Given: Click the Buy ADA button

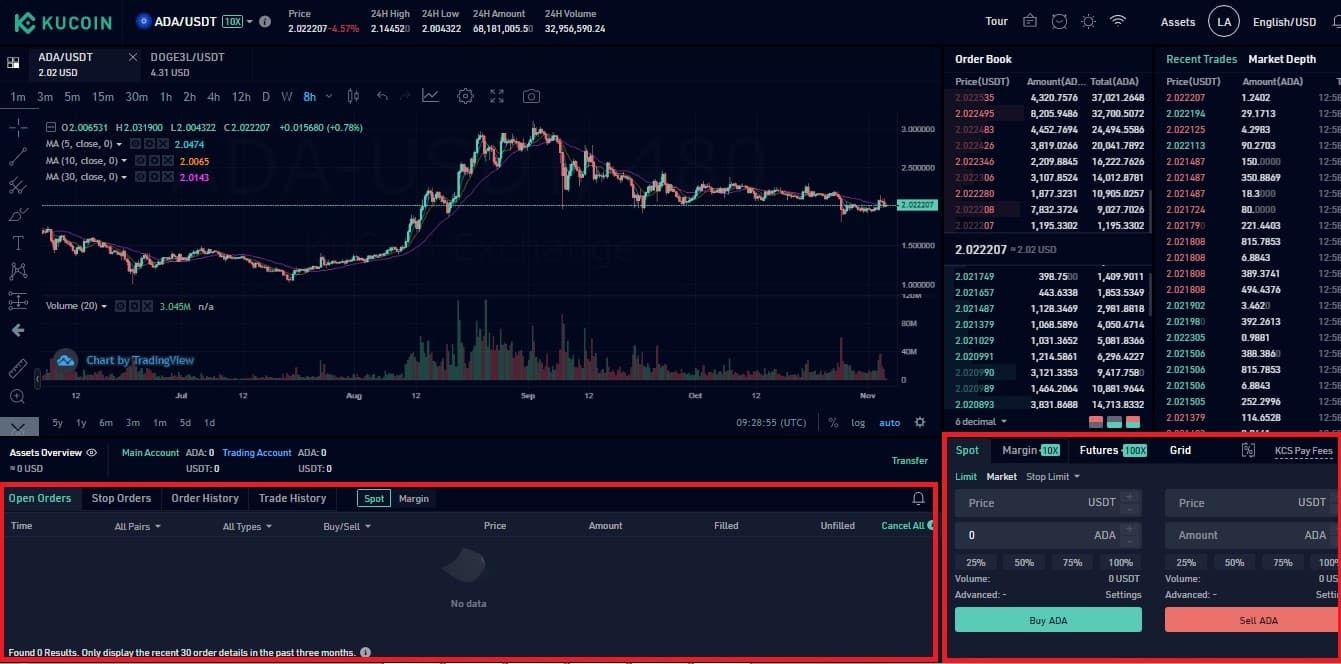Looking at the screenshot, I should [x=1048, y=620].
